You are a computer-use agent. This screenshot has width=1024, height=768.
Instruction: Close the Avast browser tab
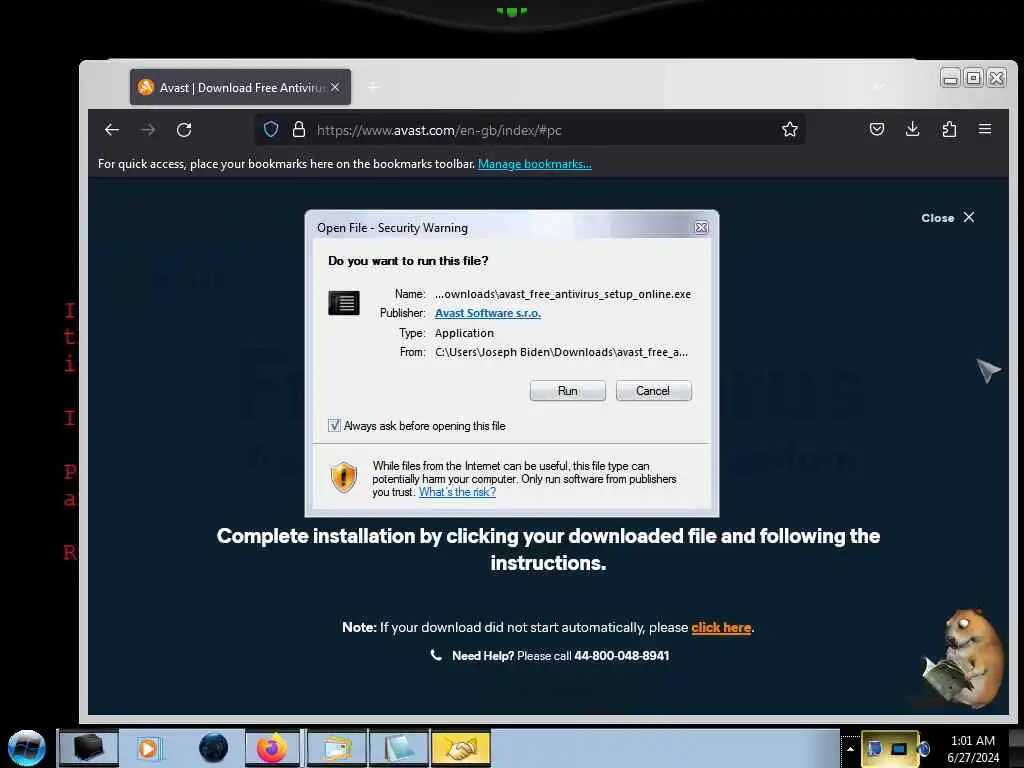(335, 87)
